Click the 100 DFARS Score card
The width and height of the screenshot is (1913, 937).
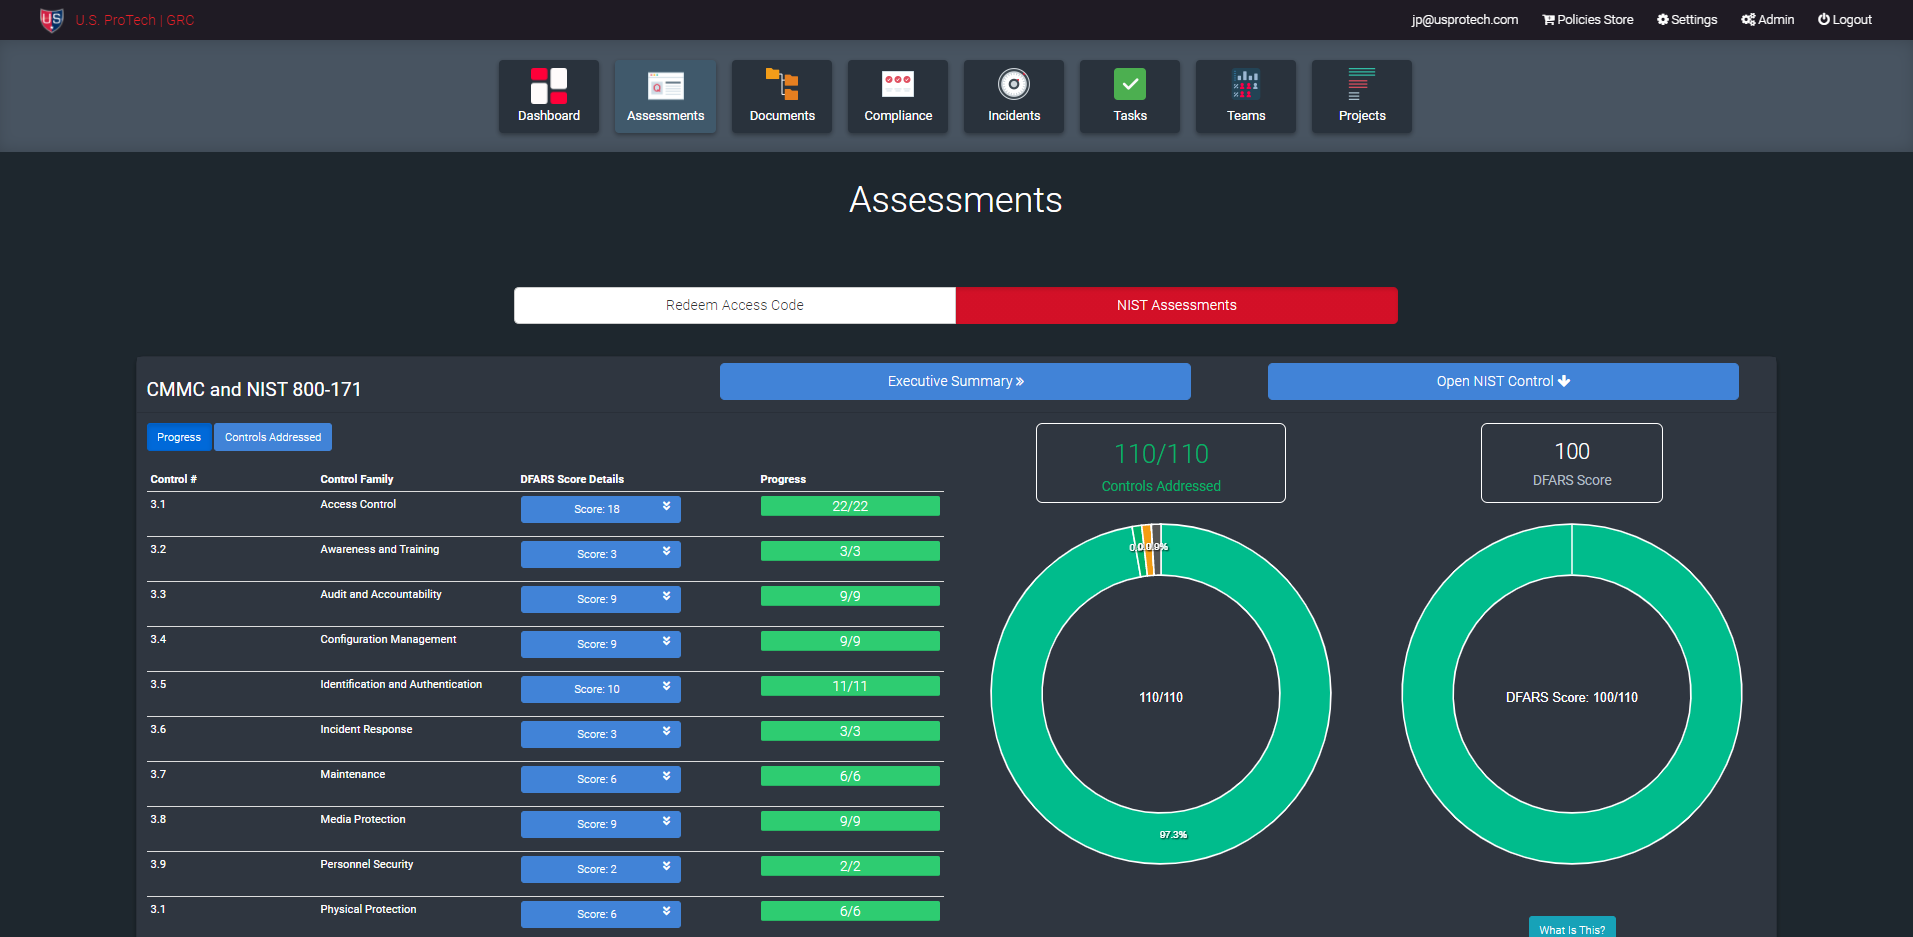[x=1572, y=463]
